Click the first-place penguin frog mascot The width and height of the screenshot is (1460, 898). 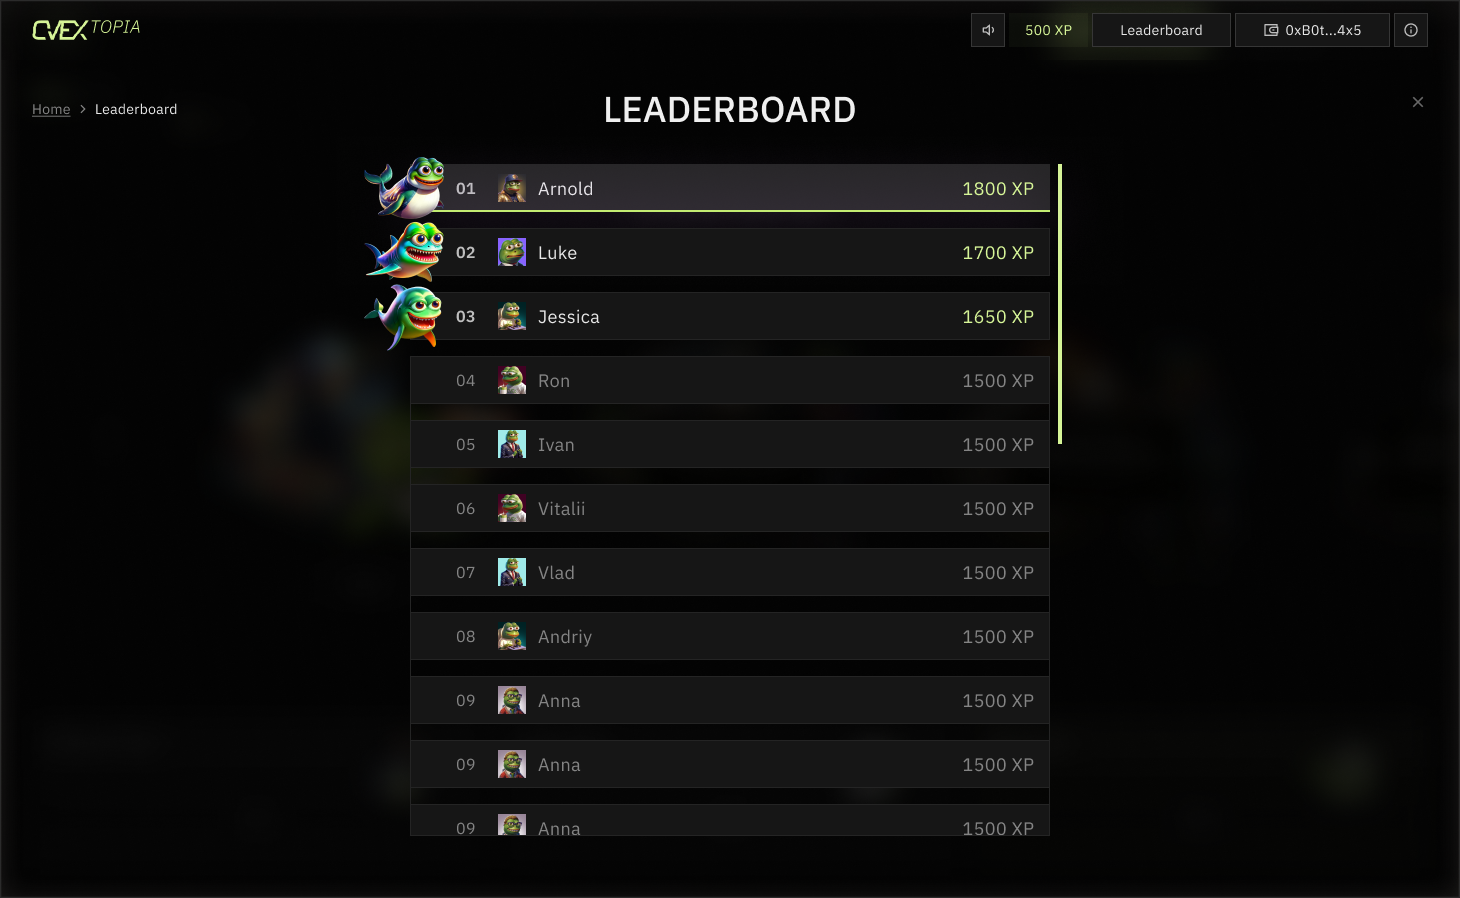coord(405,187)
